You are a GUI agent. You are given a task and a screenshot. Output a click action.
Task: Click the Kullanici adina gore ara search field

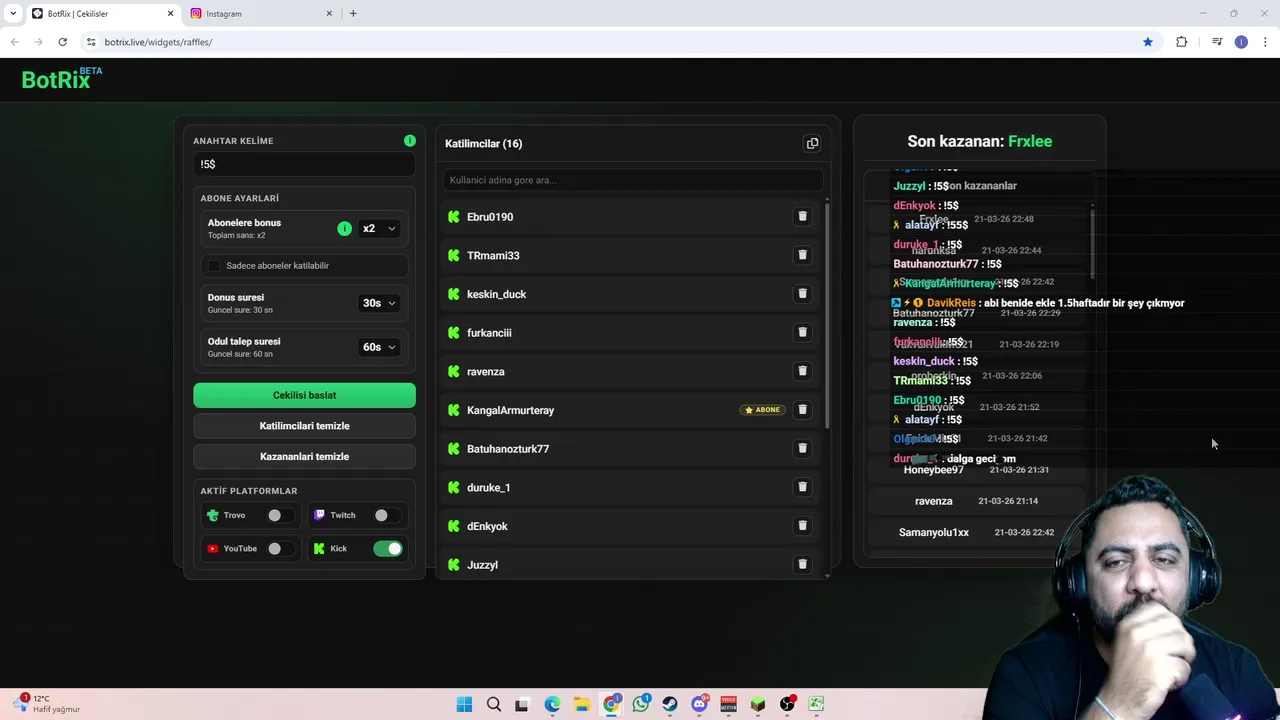coord(633,180)
